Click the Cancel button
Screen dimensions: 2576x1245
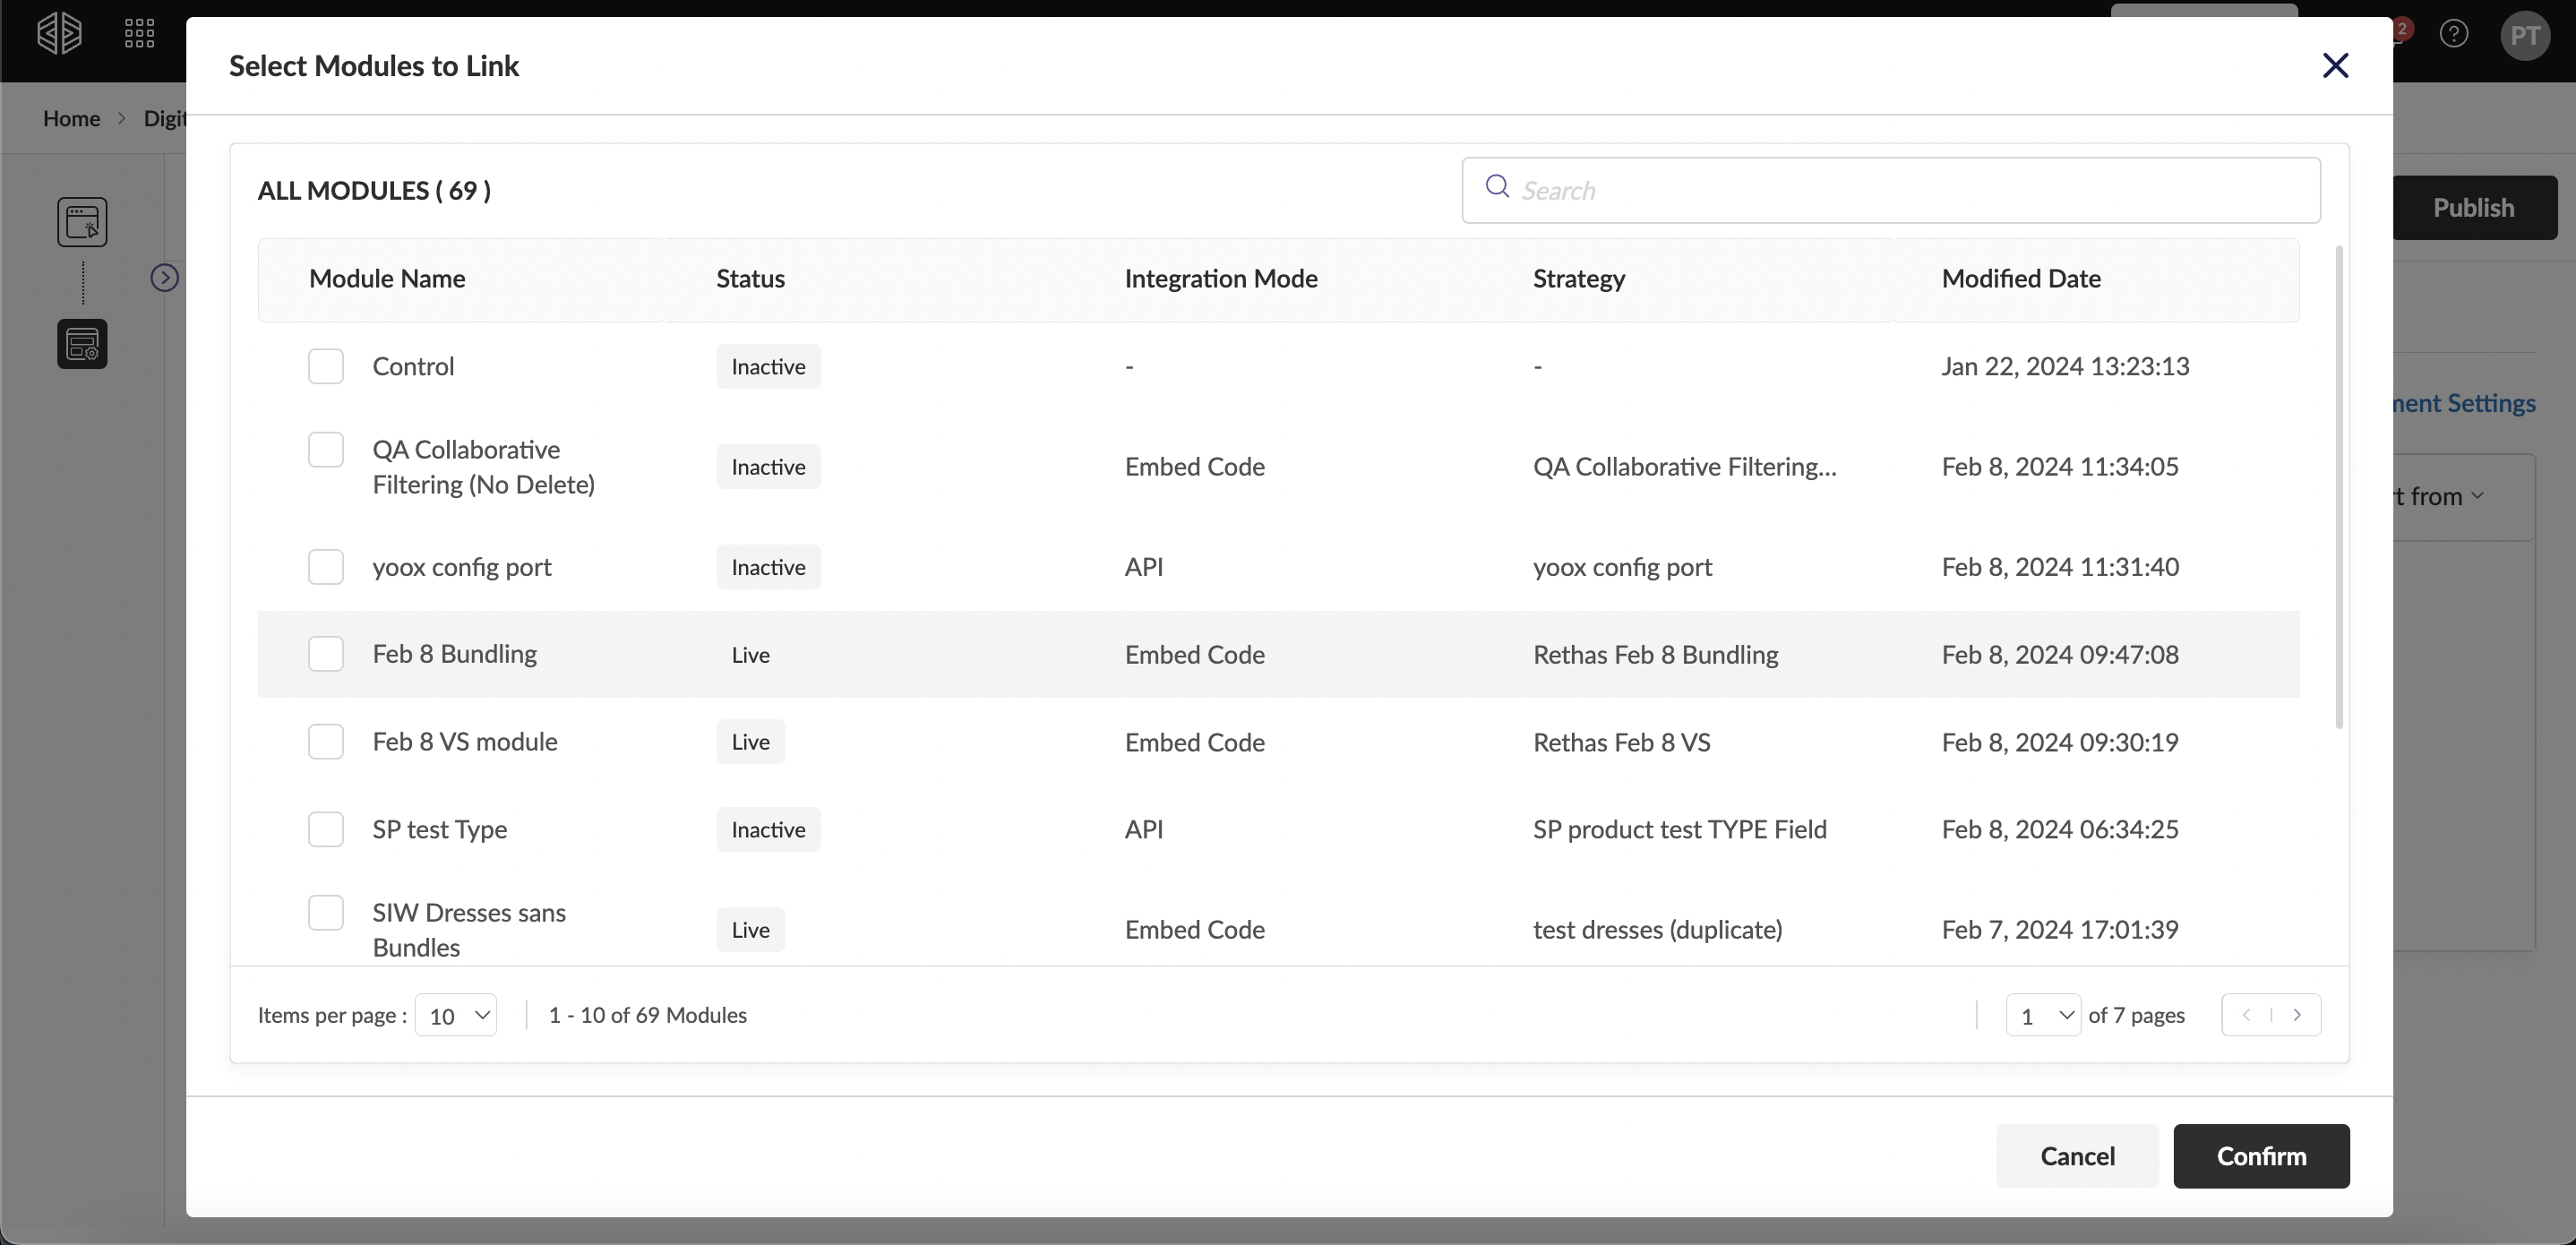point(2077,1156)
